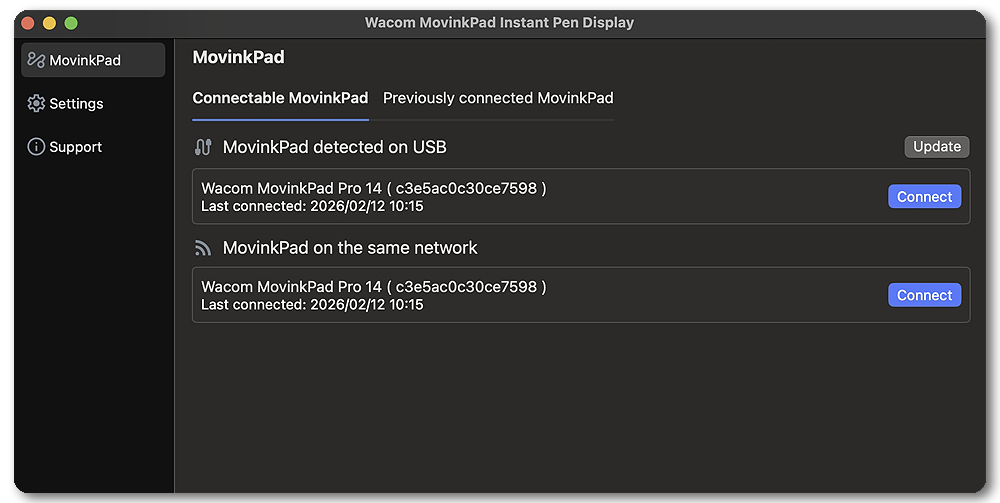Open the Support sidebar label

point(75,147)
